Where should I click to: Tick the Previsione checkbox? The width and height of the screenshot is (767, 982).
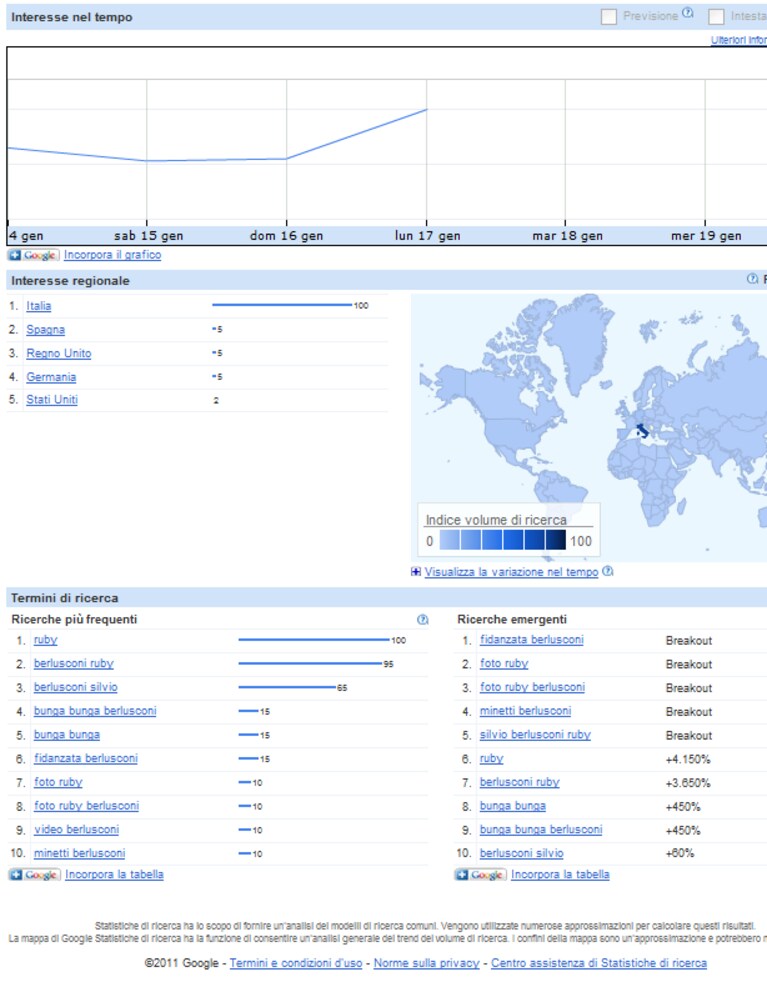[609, 17]
